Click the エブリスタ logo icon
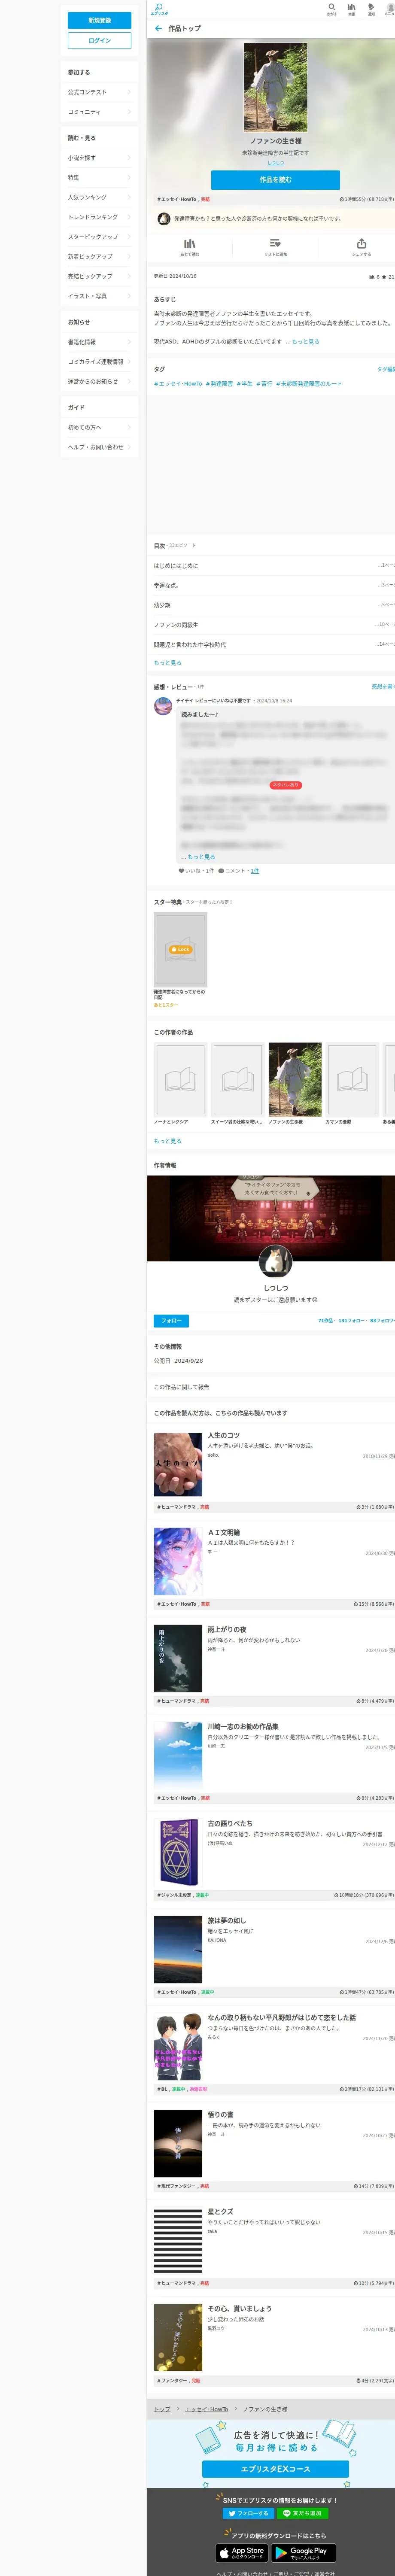395x2576 pixels. pos(159,9)
